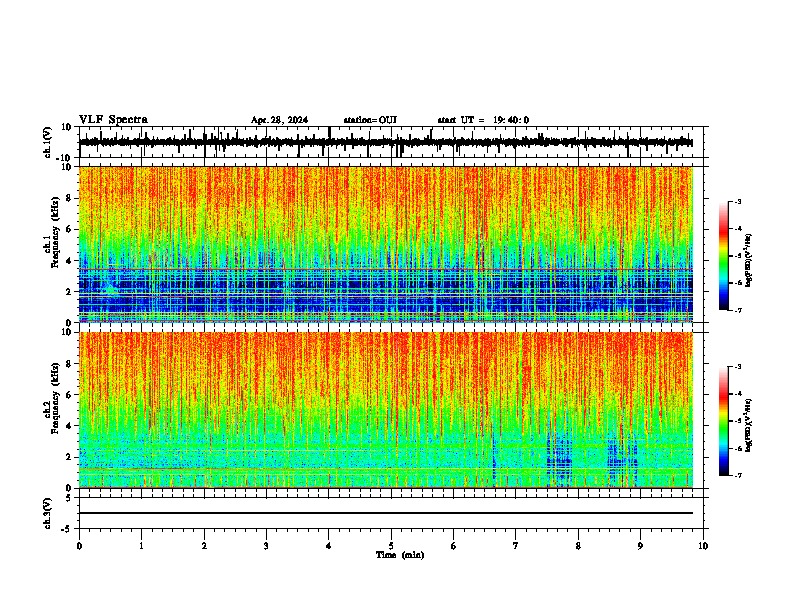Viewport: 792px width, 612px height.
Task: Click the "4" kHz tick label of ch.2 spectrogram
Action: (70, 426)
